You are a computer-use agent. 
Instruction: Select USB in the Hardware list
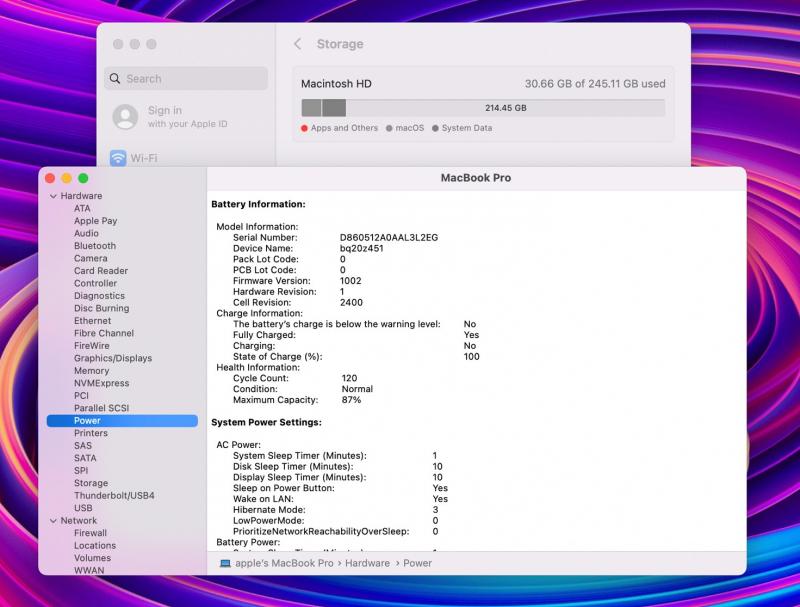click(x=83, y=508)
